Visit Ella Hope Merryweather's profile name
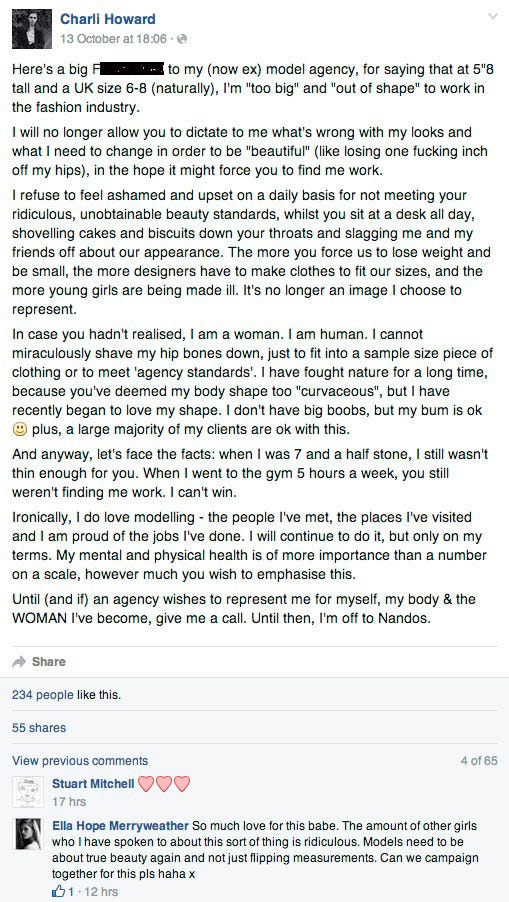Viewport: 509px width, 902px height. pos(120,825)
